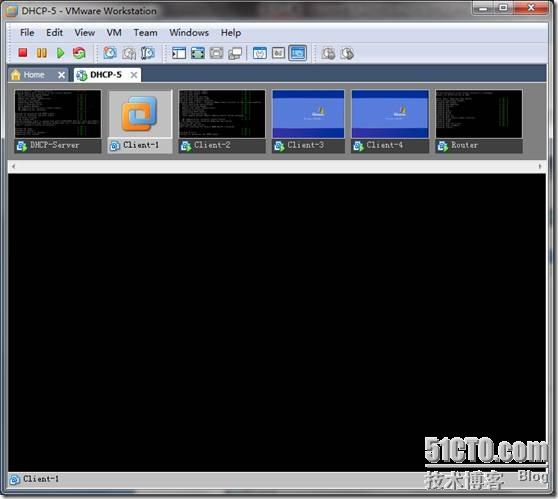The width and height of the screenshot is (558, 499).
Task: Close the Home tab
Action: [x=61, y=75]
